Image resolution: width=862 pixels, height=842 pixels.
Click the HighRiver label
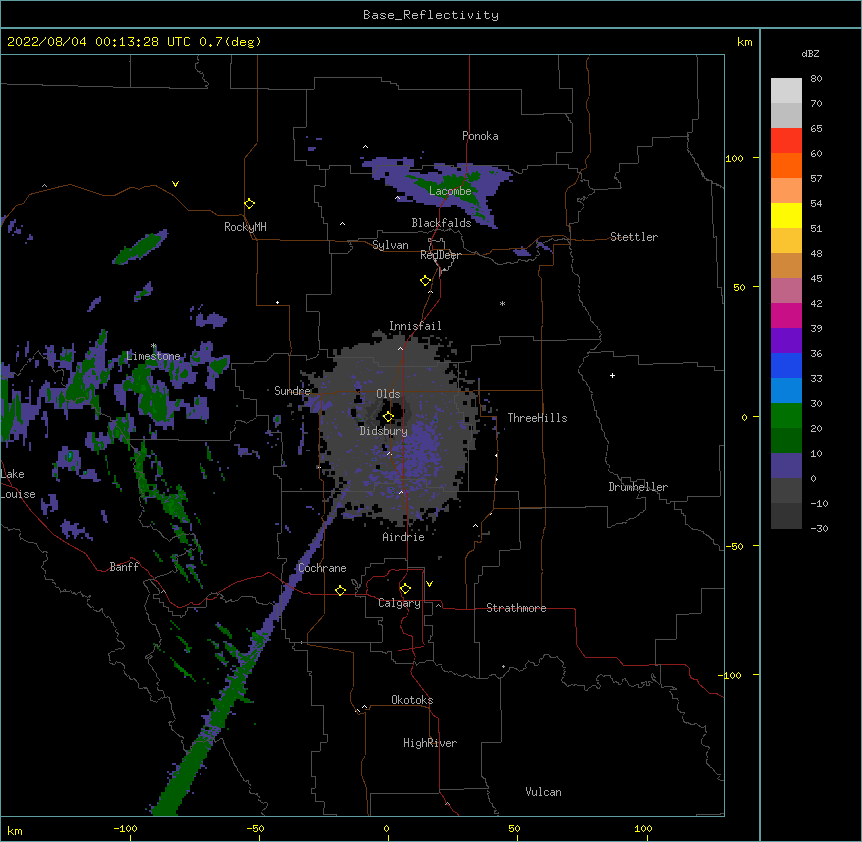pos(430,743)
